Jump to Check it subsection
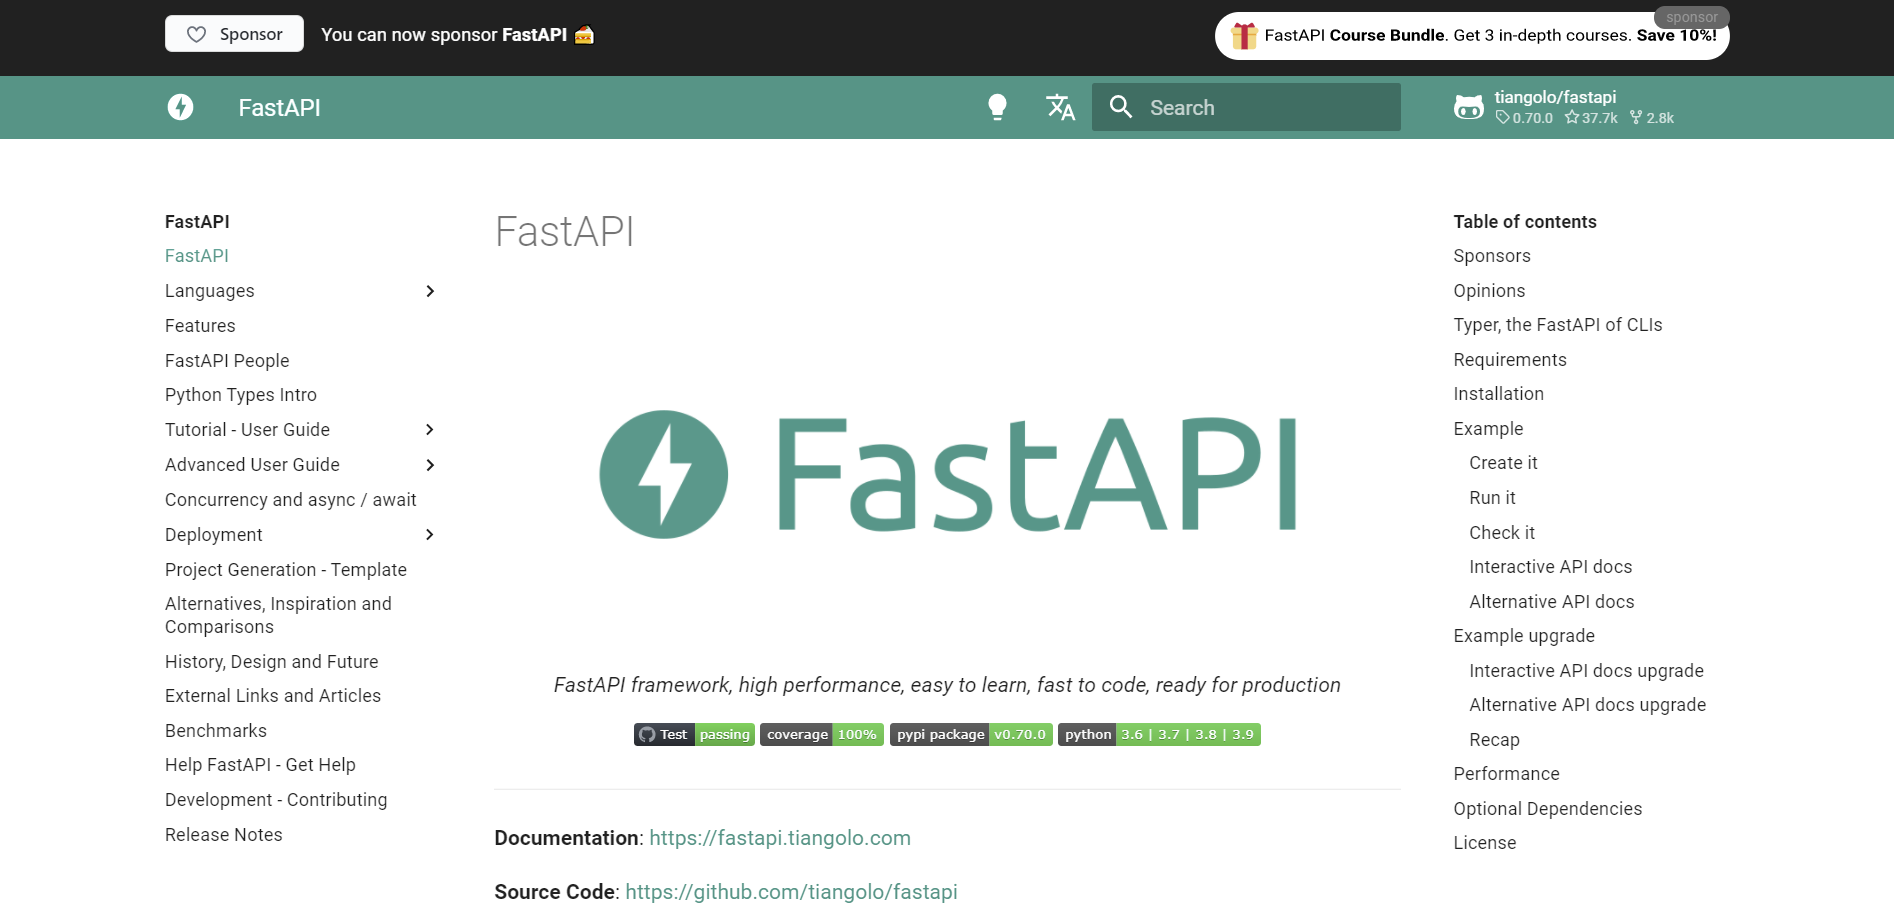 tap(1502, 533)
